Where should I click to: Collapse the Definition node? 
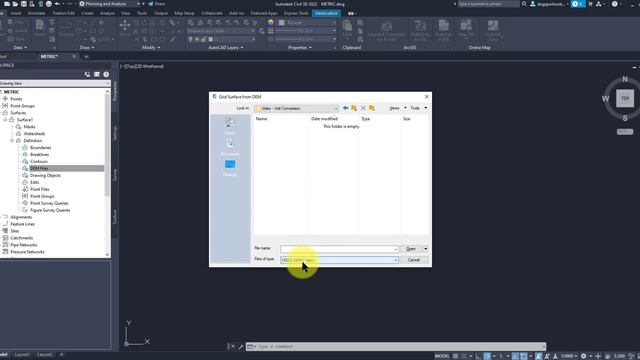12,140
